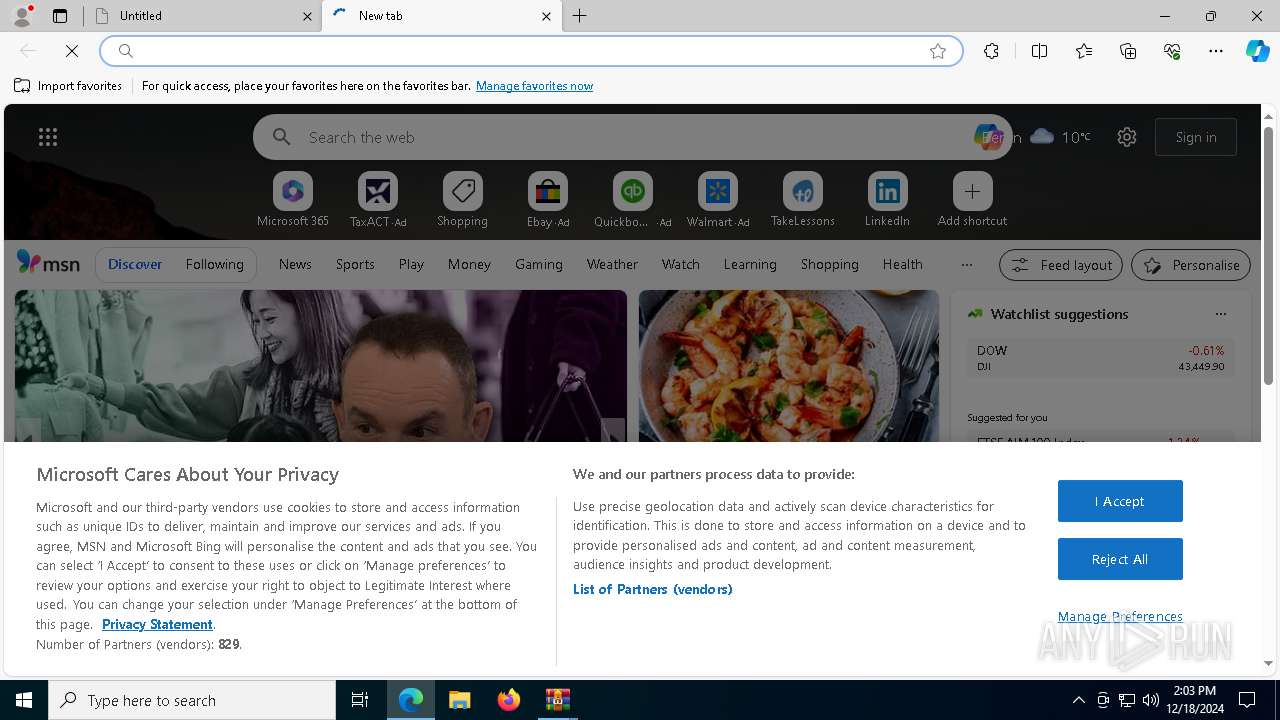Click the I Accept button
Image resolution: width=1280 pixels, height=720 pixels.
(x=1120, y=501)
